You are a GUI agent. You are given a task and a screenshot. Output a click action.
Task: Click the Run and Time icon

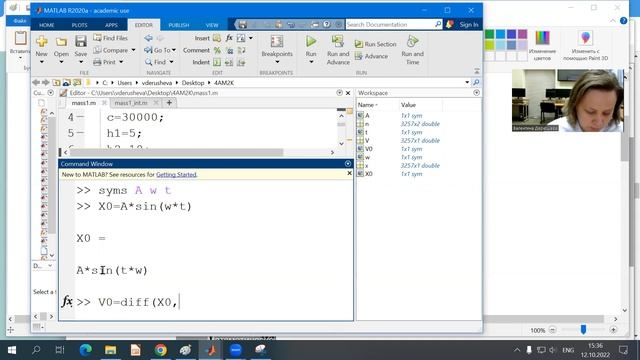click(x=412, y=41)
